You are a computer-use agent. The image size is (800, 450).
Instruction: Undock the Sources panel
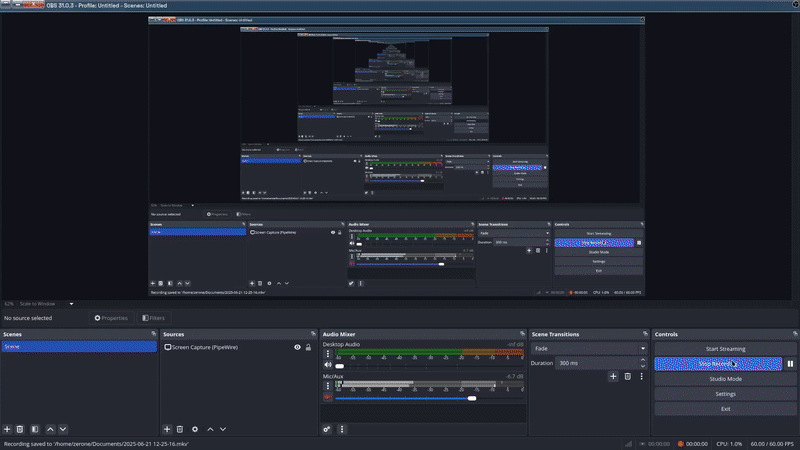[313, 334]
